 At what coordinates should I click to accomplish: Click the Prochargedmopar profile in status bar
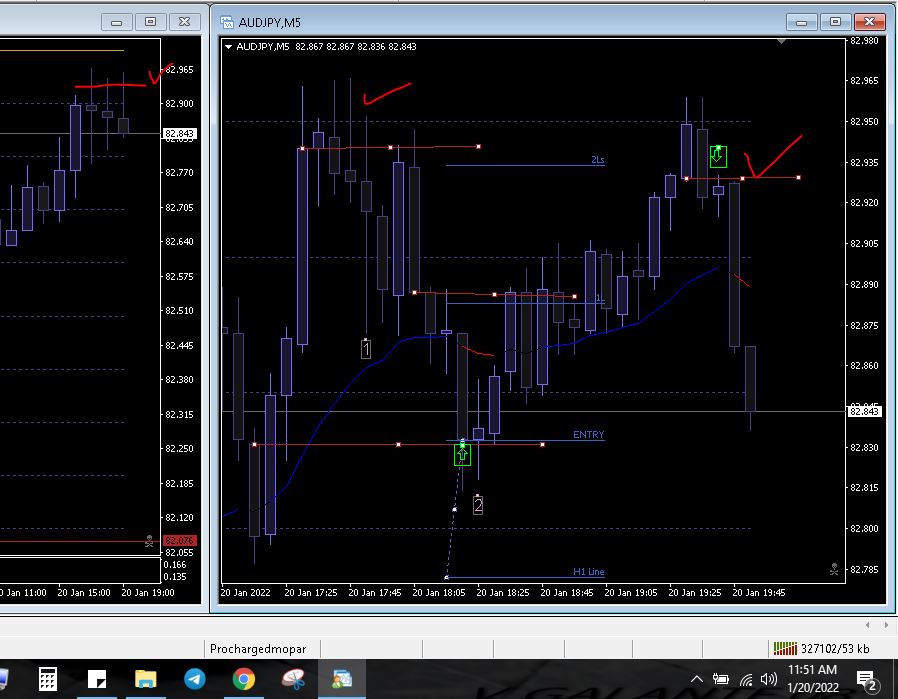(x=258, y=649)
